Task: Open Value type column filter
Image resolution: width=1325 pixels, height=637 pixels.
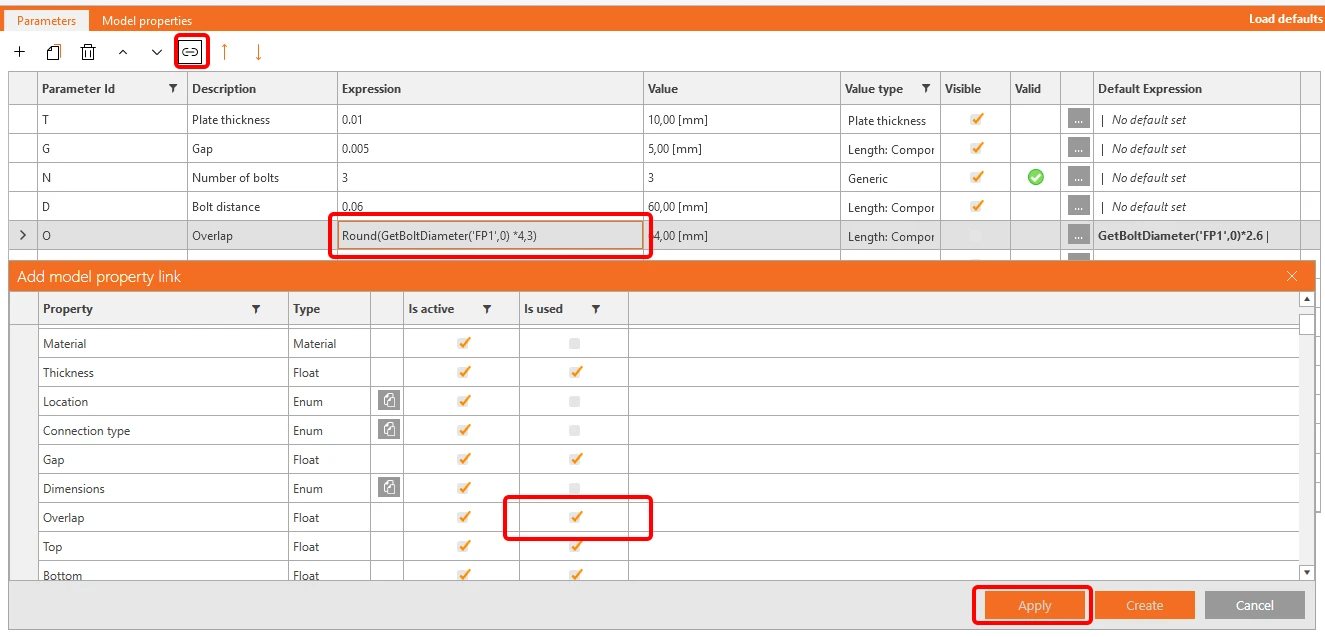Action: coord(926,89)
